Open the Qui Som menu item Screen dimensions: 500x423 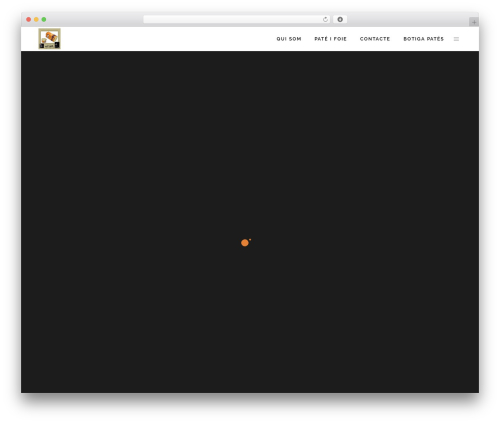click(x=289, y=39)
